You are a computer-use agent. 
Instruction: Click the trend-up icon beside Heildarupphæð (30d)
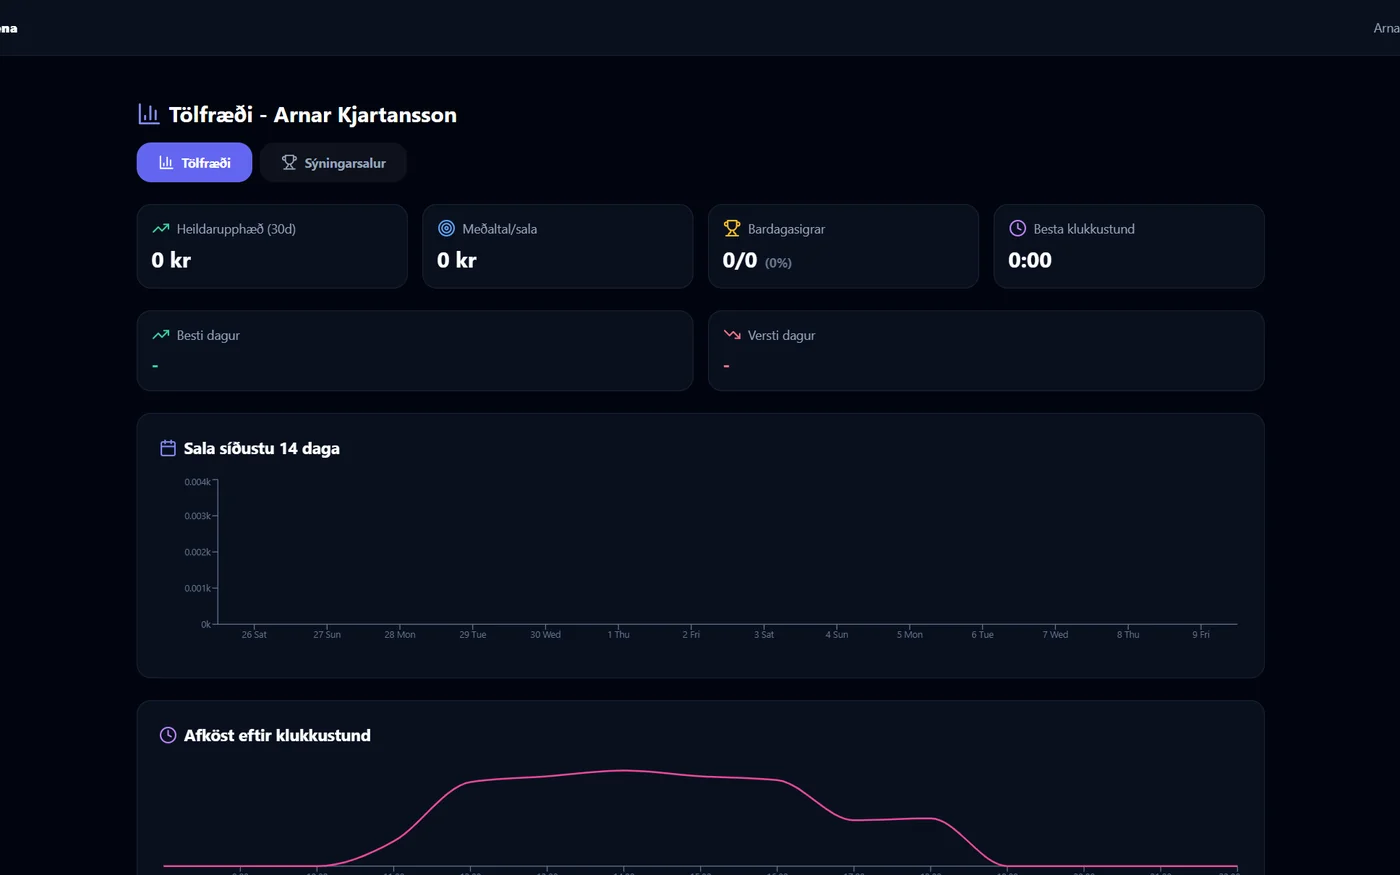(161, 229)
